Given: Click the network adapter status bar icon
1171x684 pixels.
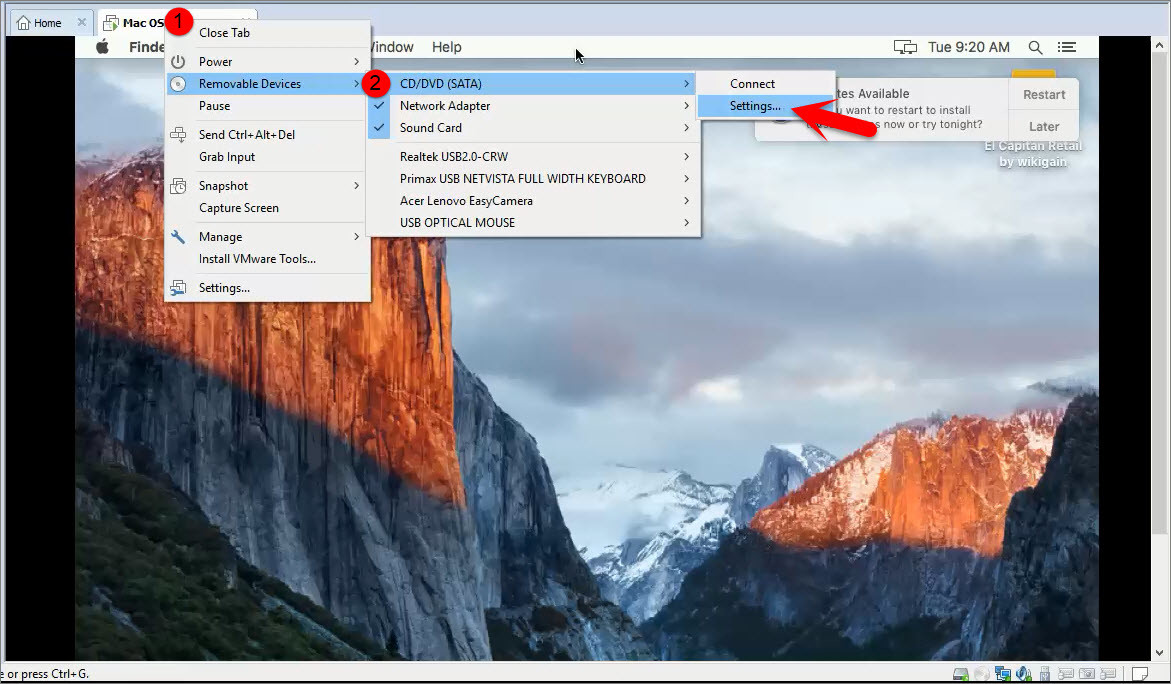Looking at the screenshot, I should [1003, 674].
